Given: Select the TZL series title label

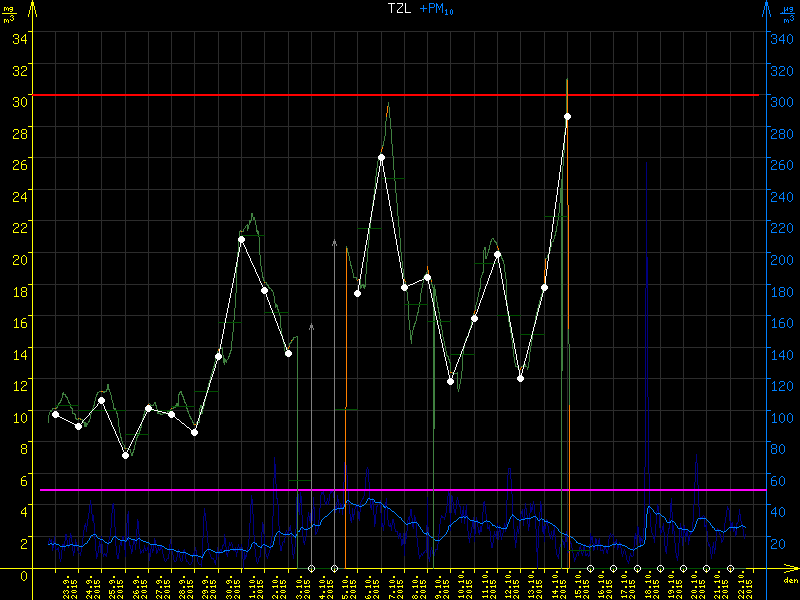Looking at the screenshot, I should point(398,9).
